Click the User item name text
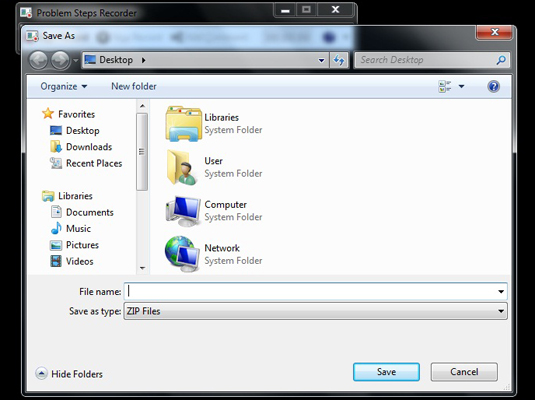 (x=213, y=161)
